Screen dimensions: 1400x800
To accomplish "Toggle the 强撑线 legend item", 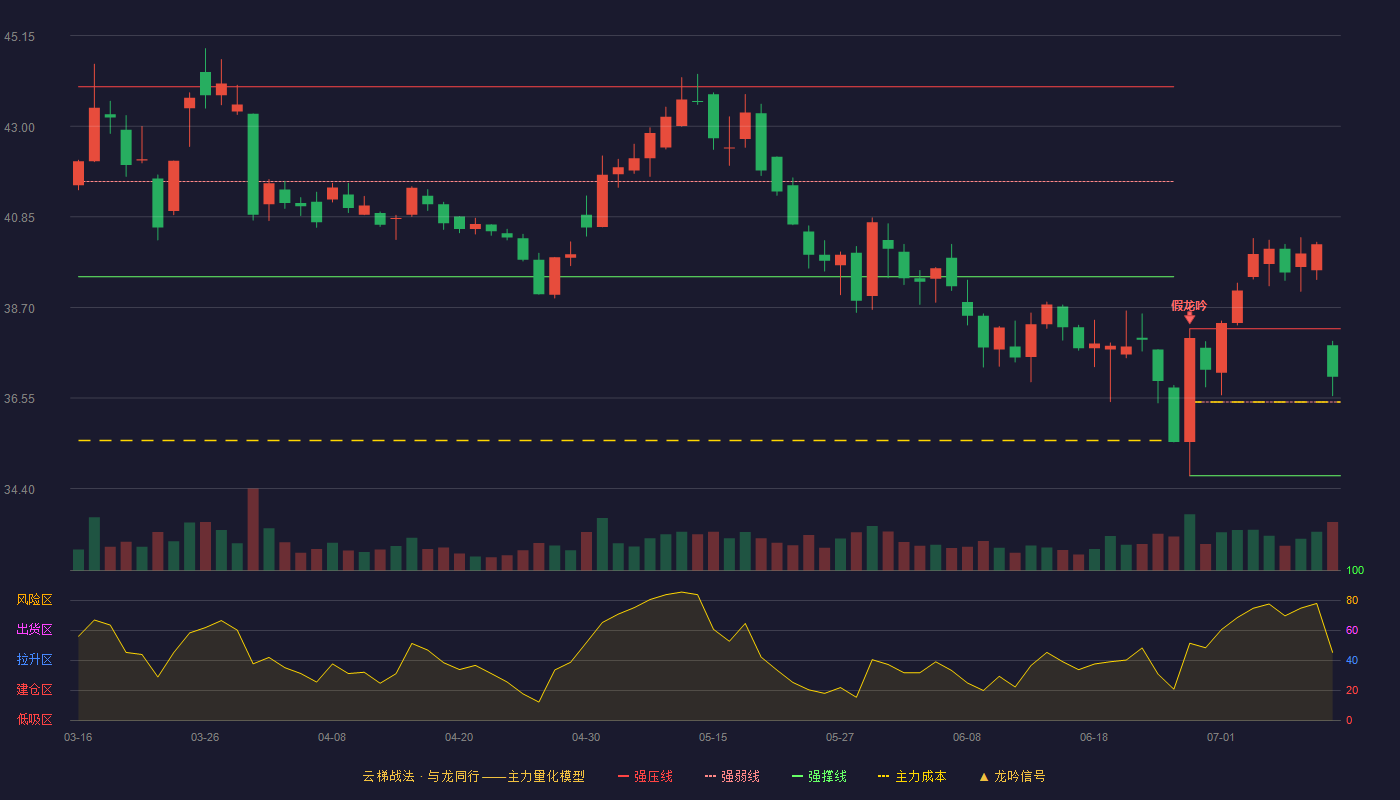I will 819,776.
